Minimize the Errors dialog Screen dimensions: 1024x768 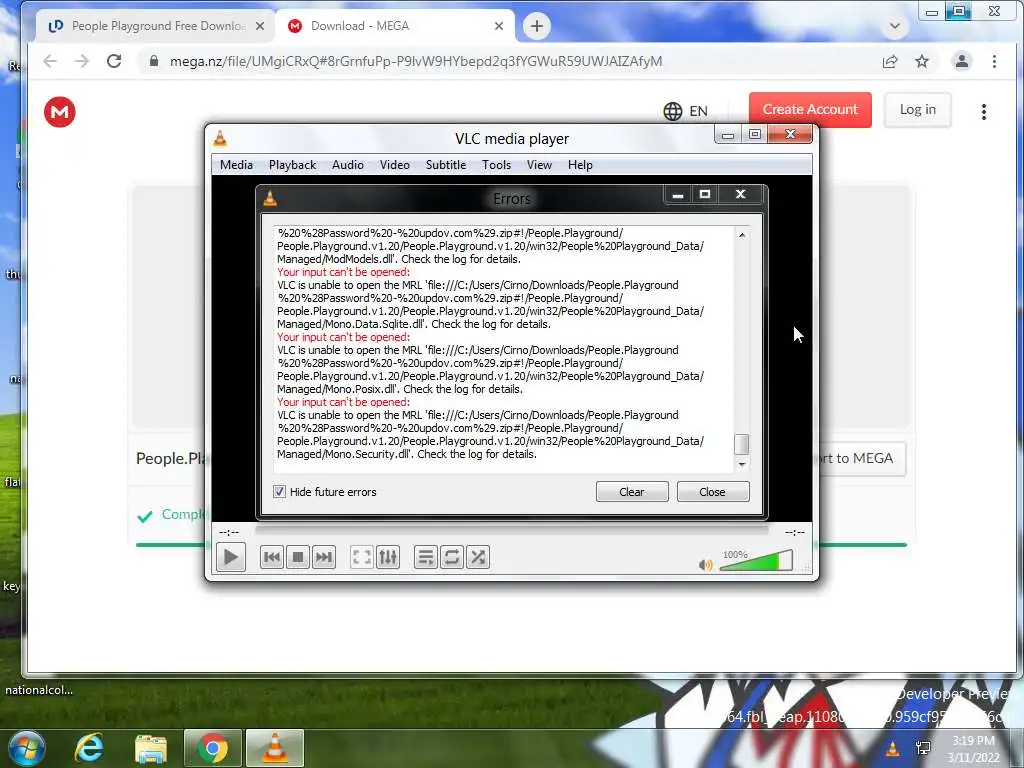(x=678, y=195)
